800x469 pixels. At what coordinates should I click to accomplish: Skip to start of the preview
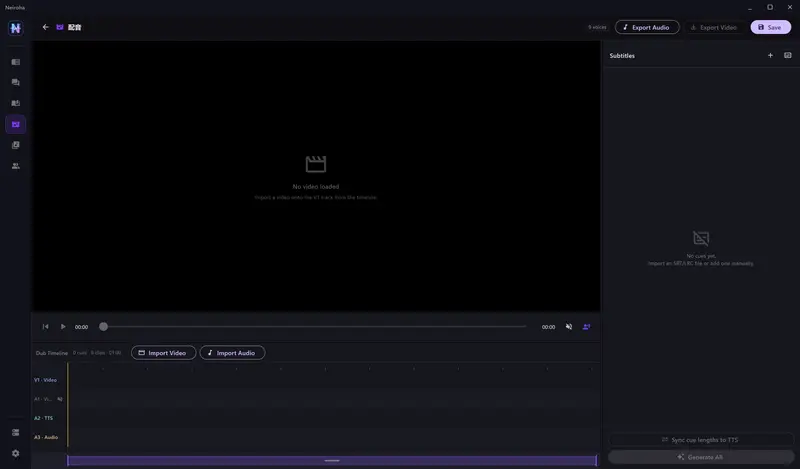click(x=45, y=327)
